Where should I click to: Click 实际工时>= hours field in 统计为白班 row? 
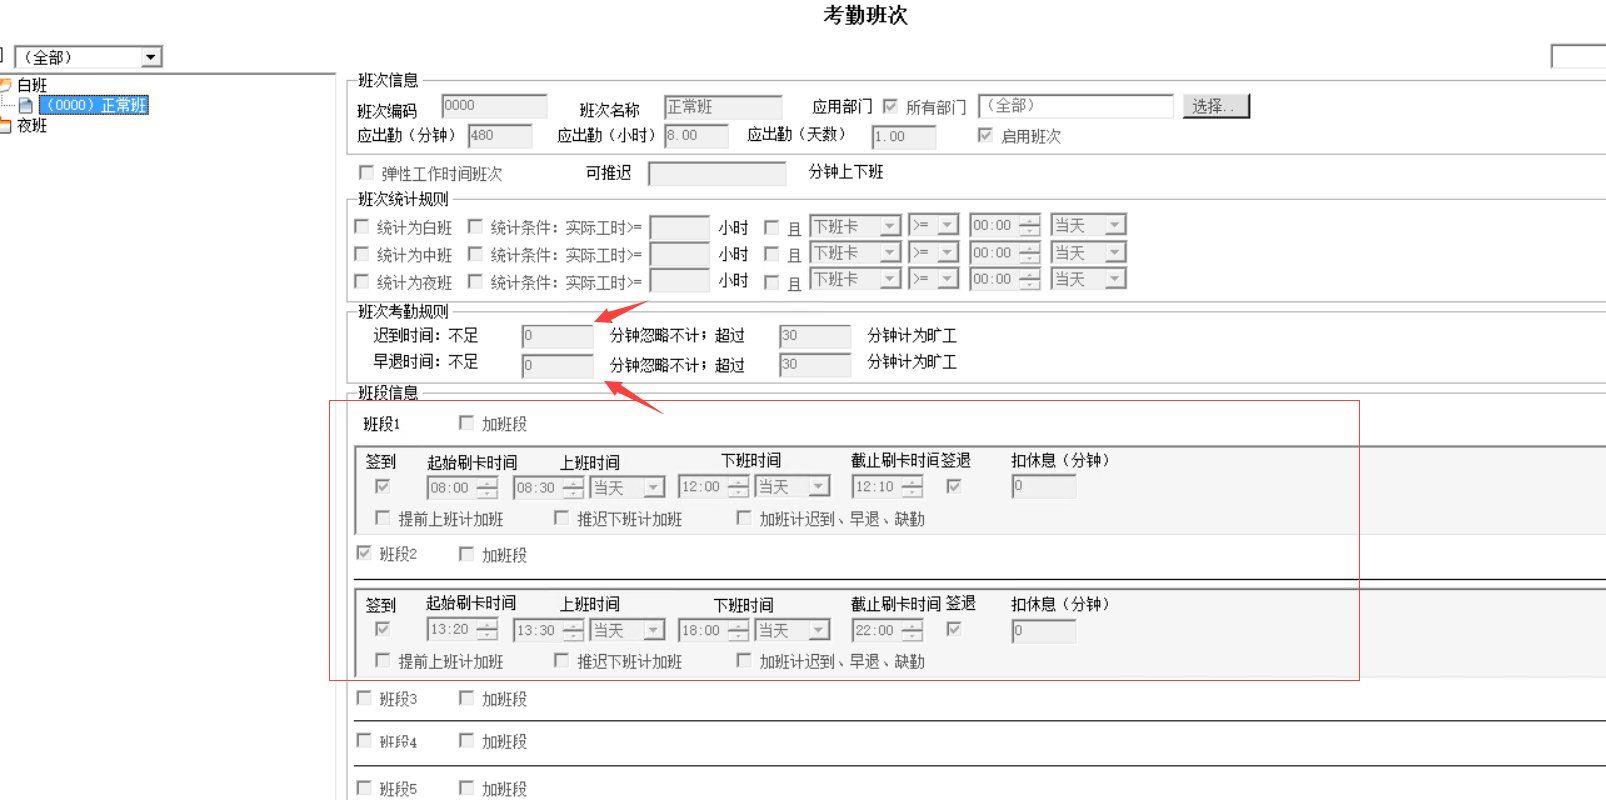click(x=680, y=227)
